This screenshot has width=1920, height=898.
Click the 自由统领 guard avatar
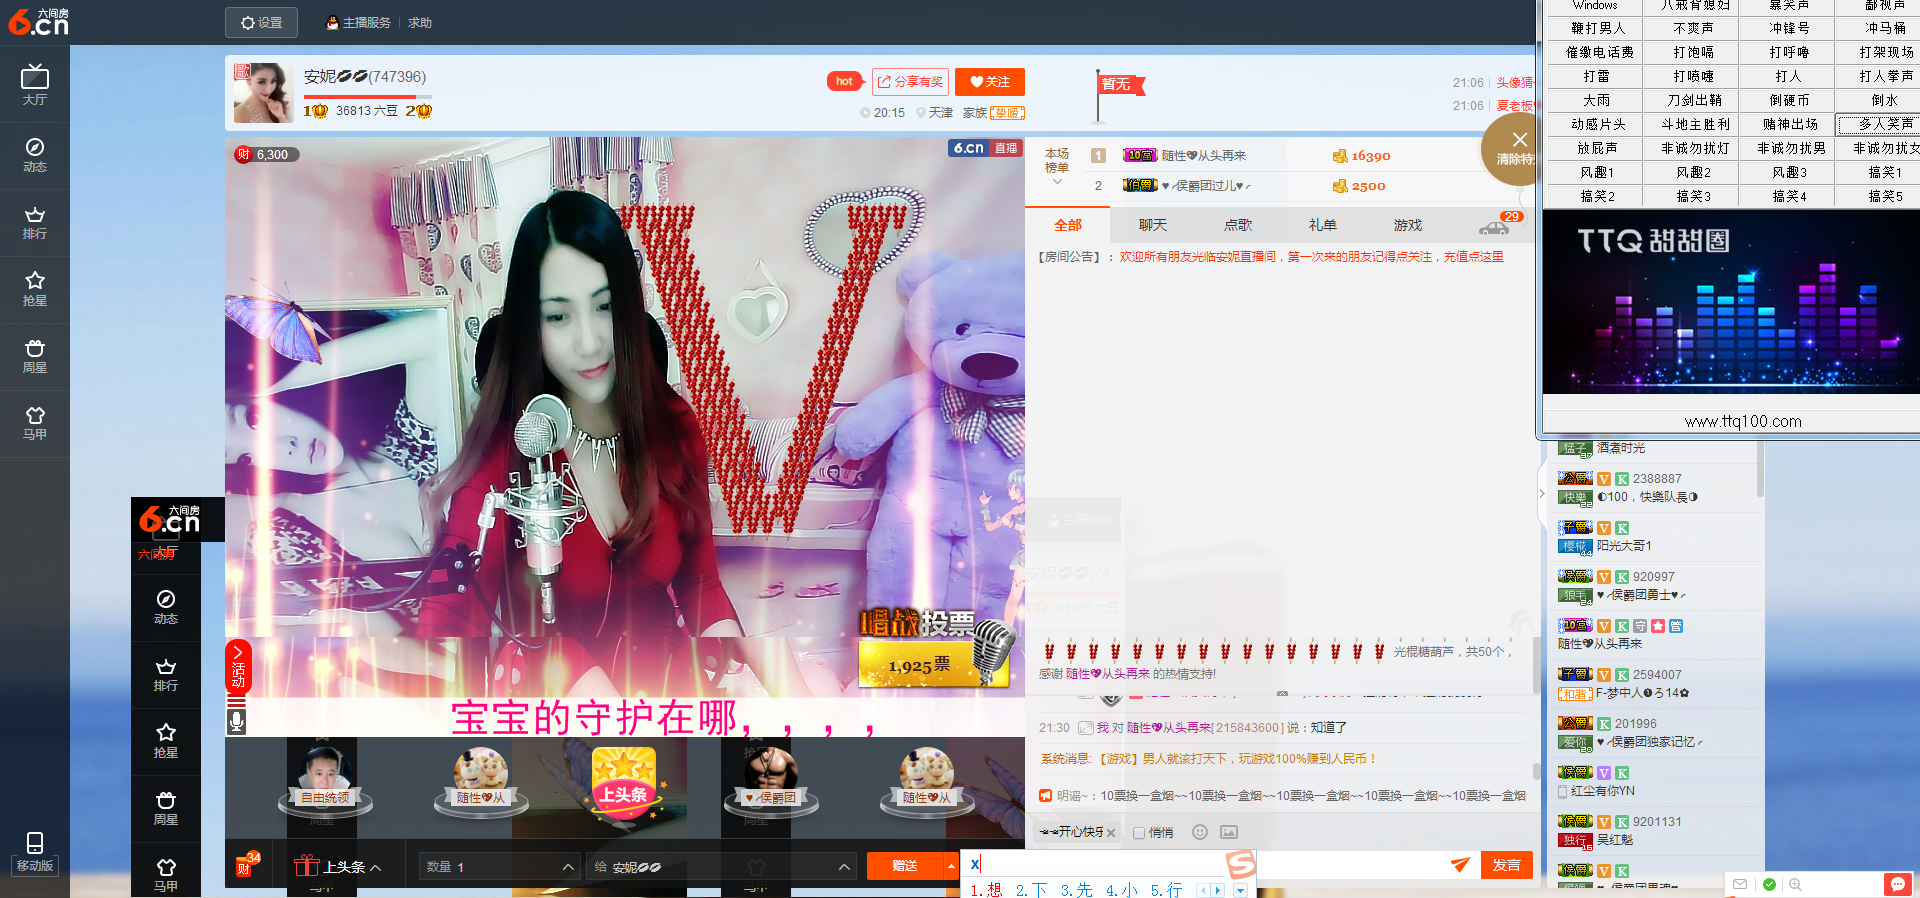pyautogui.click(x=324, y=780)
